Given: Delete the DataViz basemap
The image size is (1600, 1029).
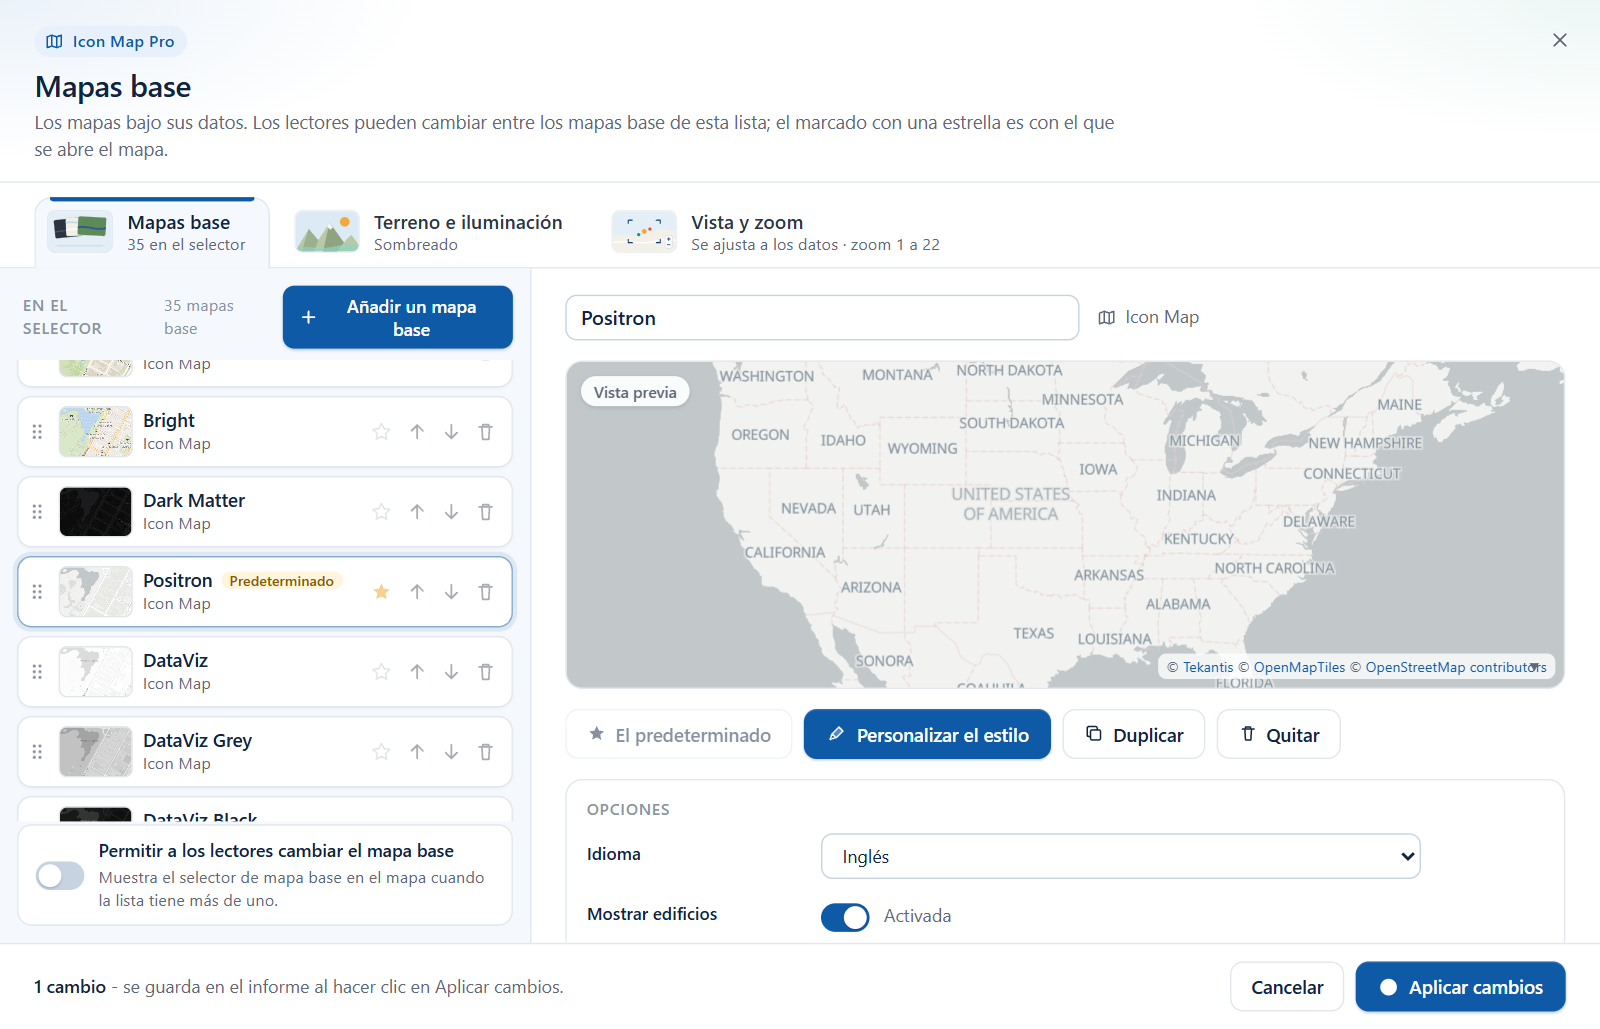Looking at the screenshot, I should (486, 672).
